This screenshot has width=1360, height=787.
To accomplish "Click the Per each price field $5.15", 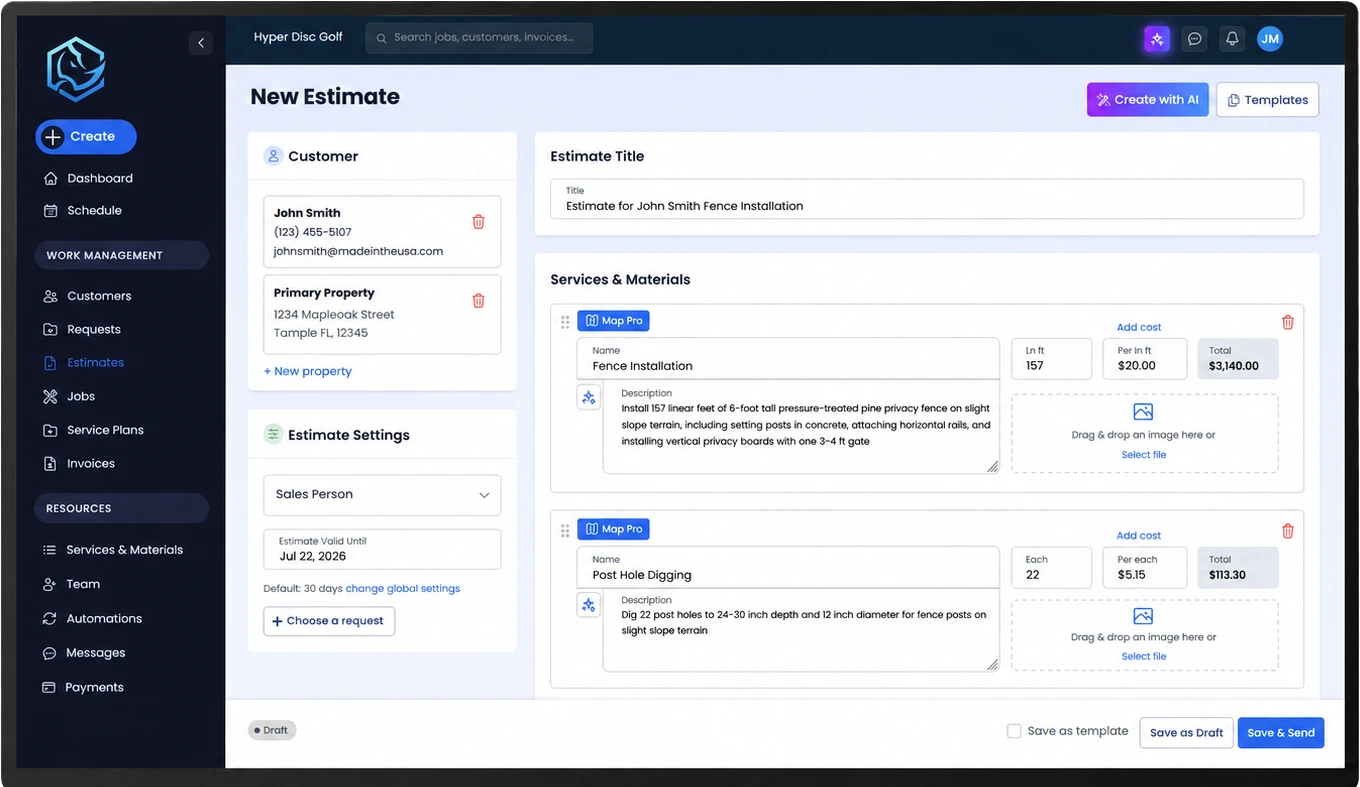I will tap(1145, 567).
